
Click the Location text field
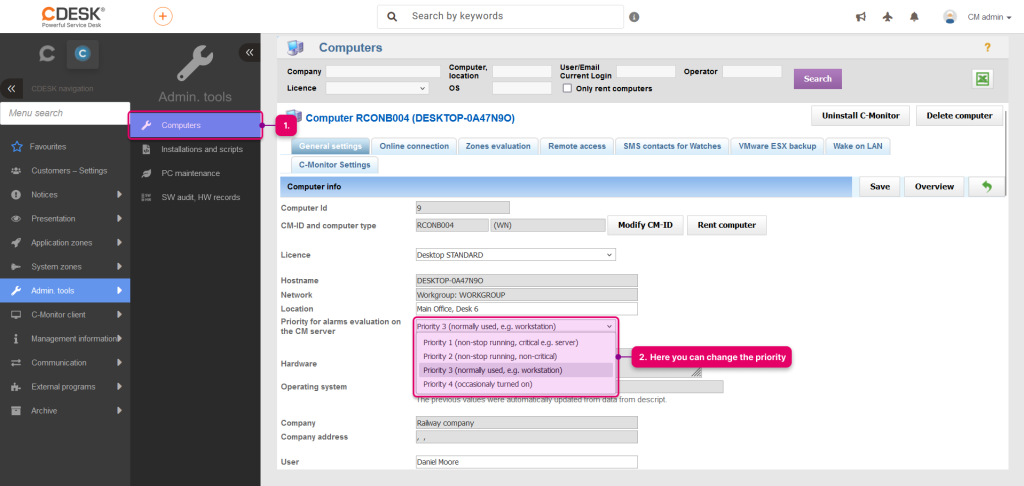click(526, 309)
